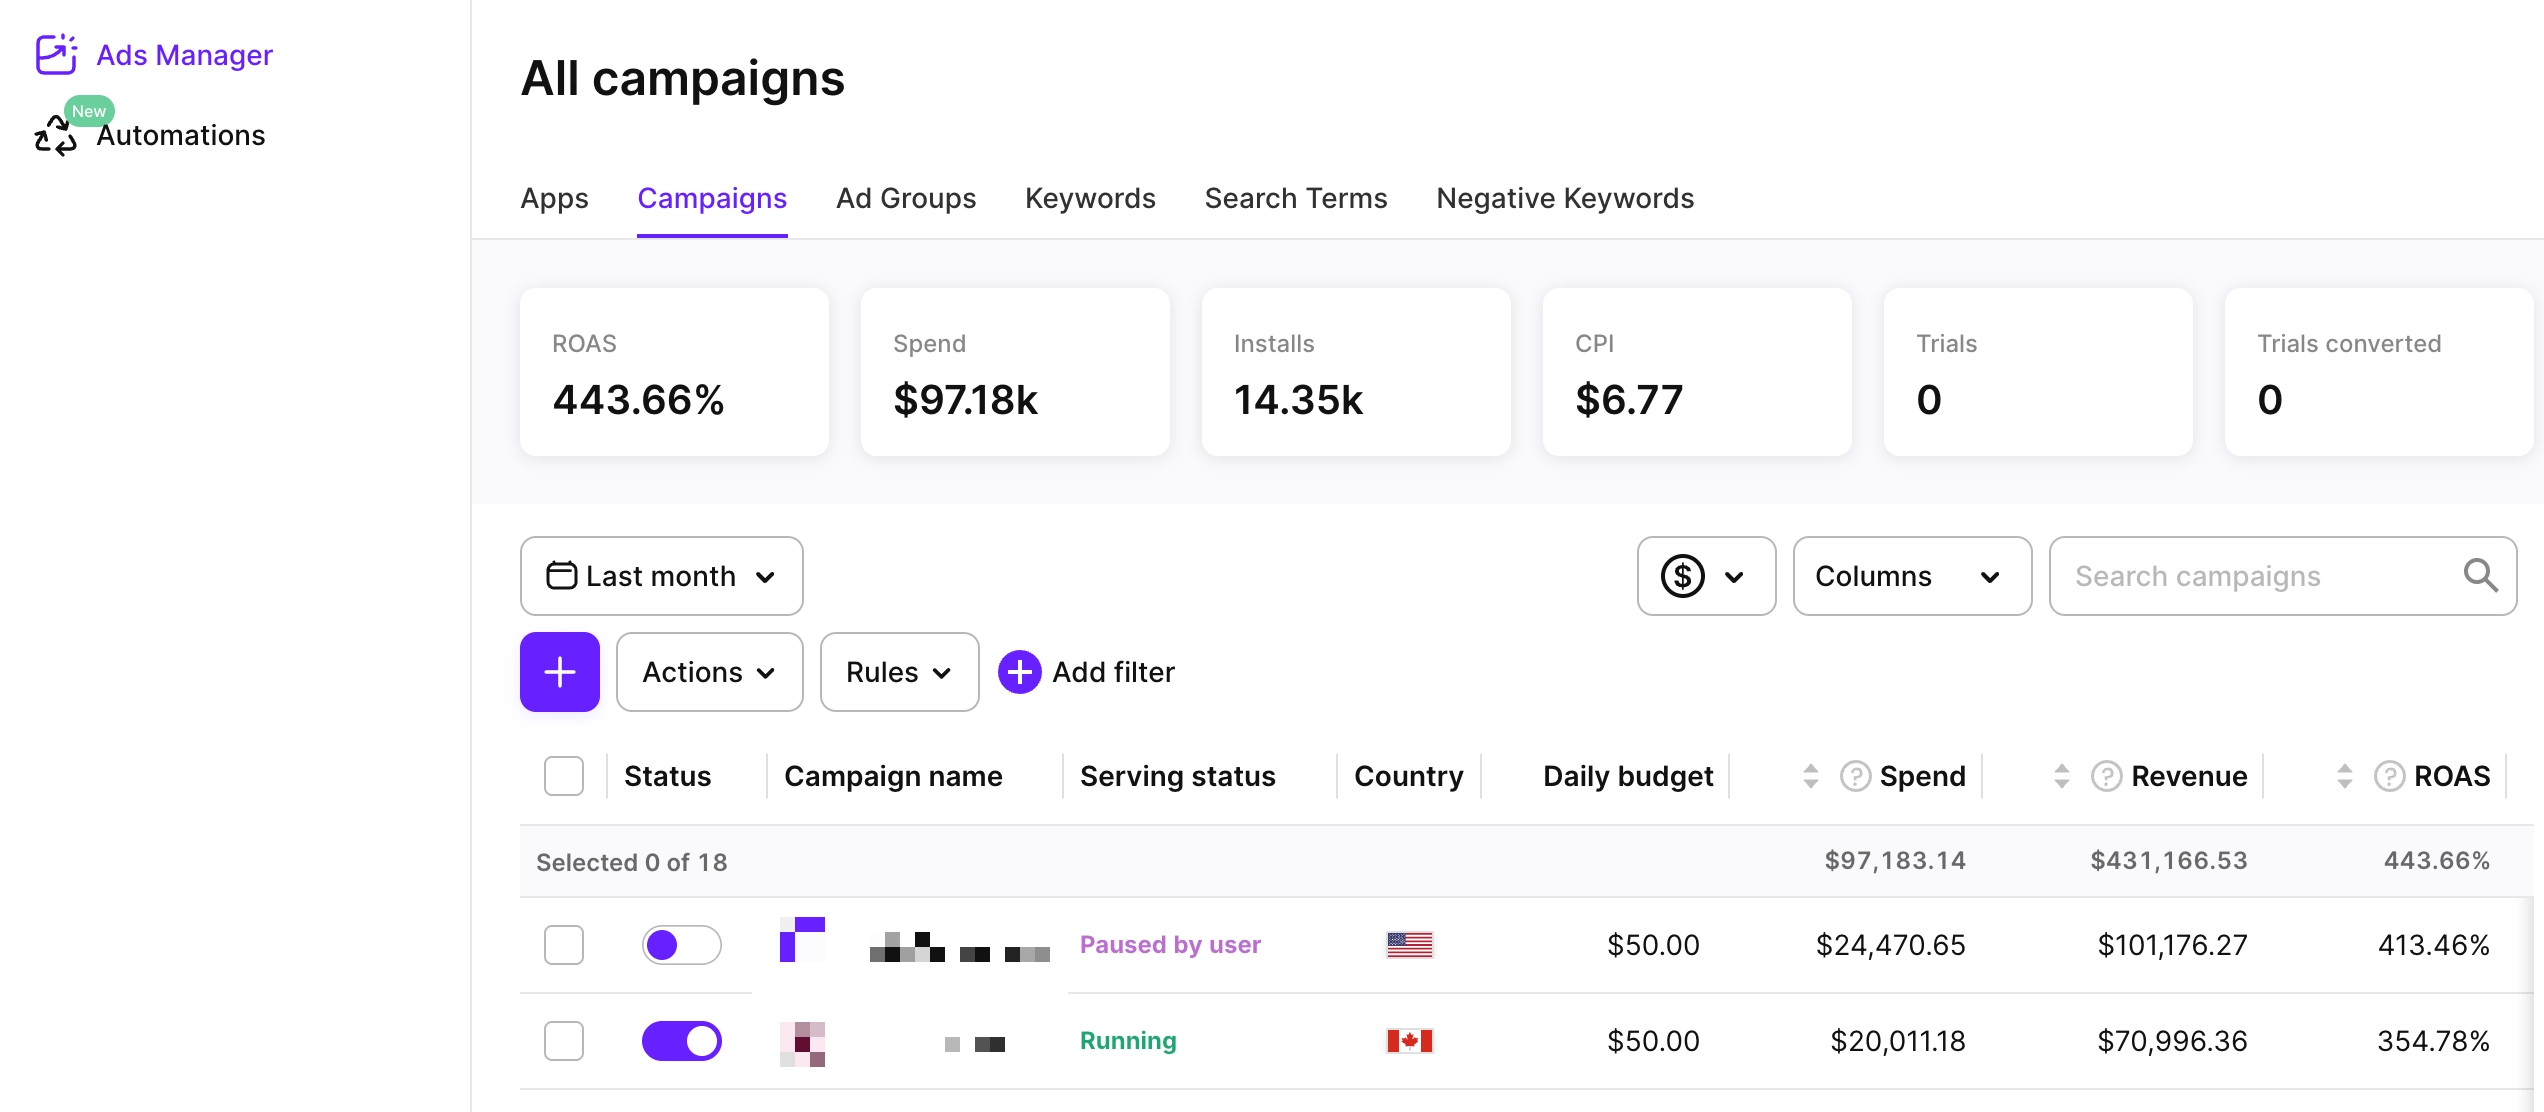This screenshot has height=1112, width=2544.
Task: Open Automations from the sidebar
Action: (x=180, y=135)
